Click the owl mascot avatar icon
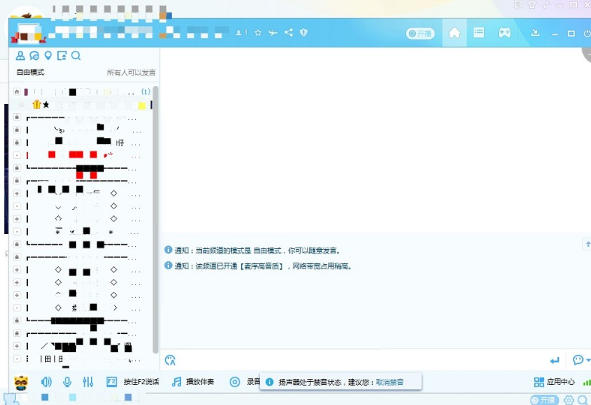 tap(21, 383)
